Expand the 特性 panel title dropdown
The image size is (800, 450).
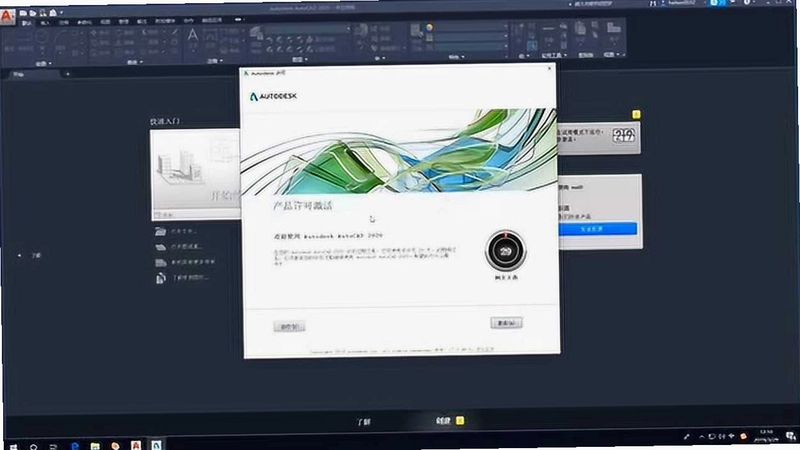click(456, 57)
